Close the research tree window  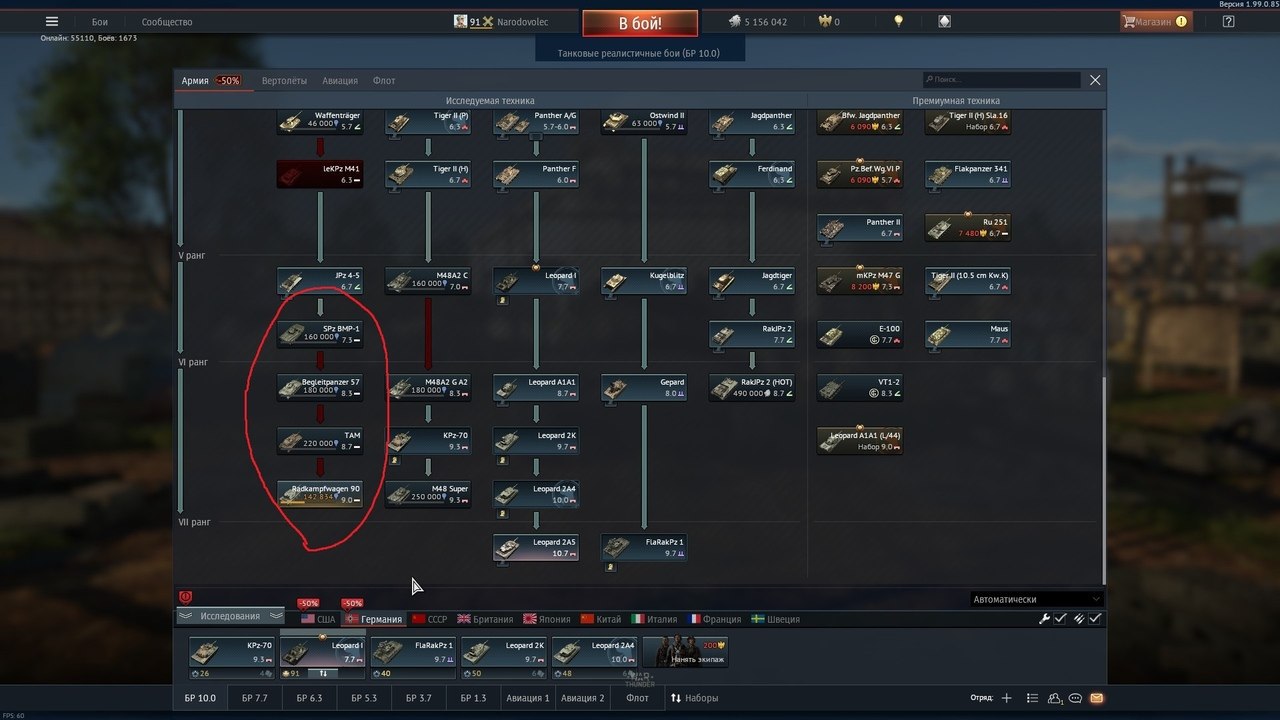pyautogui.click(x=1095, y=80)
